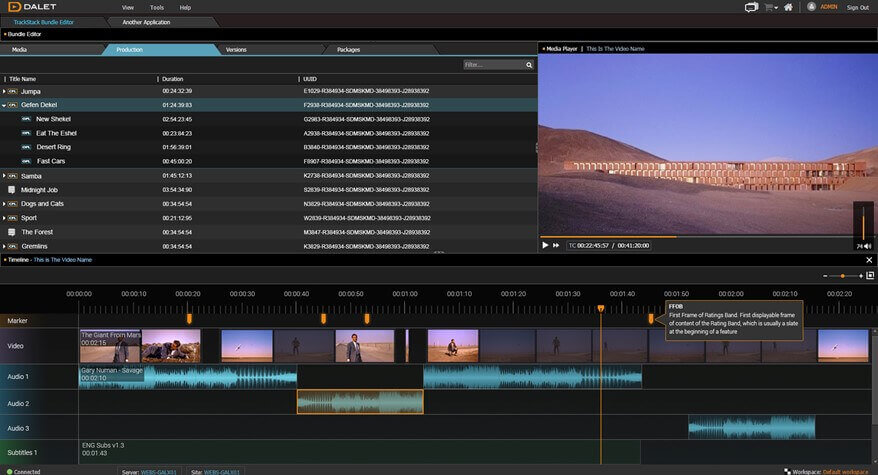Click the filter search magnifier icon
Viewport: 878px width, 475px height.
529,65
